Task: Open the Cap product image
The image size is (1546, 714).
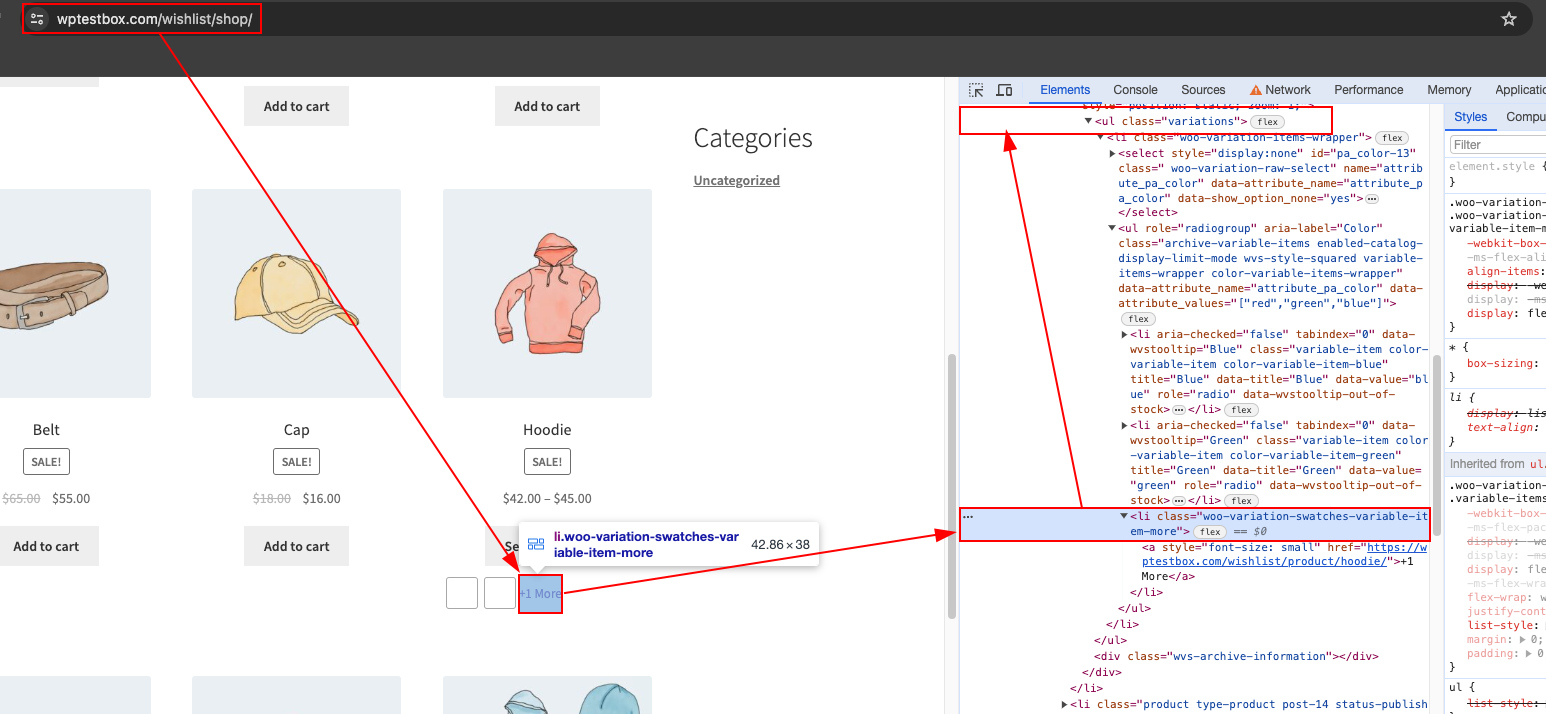Action: pos(296,293)
